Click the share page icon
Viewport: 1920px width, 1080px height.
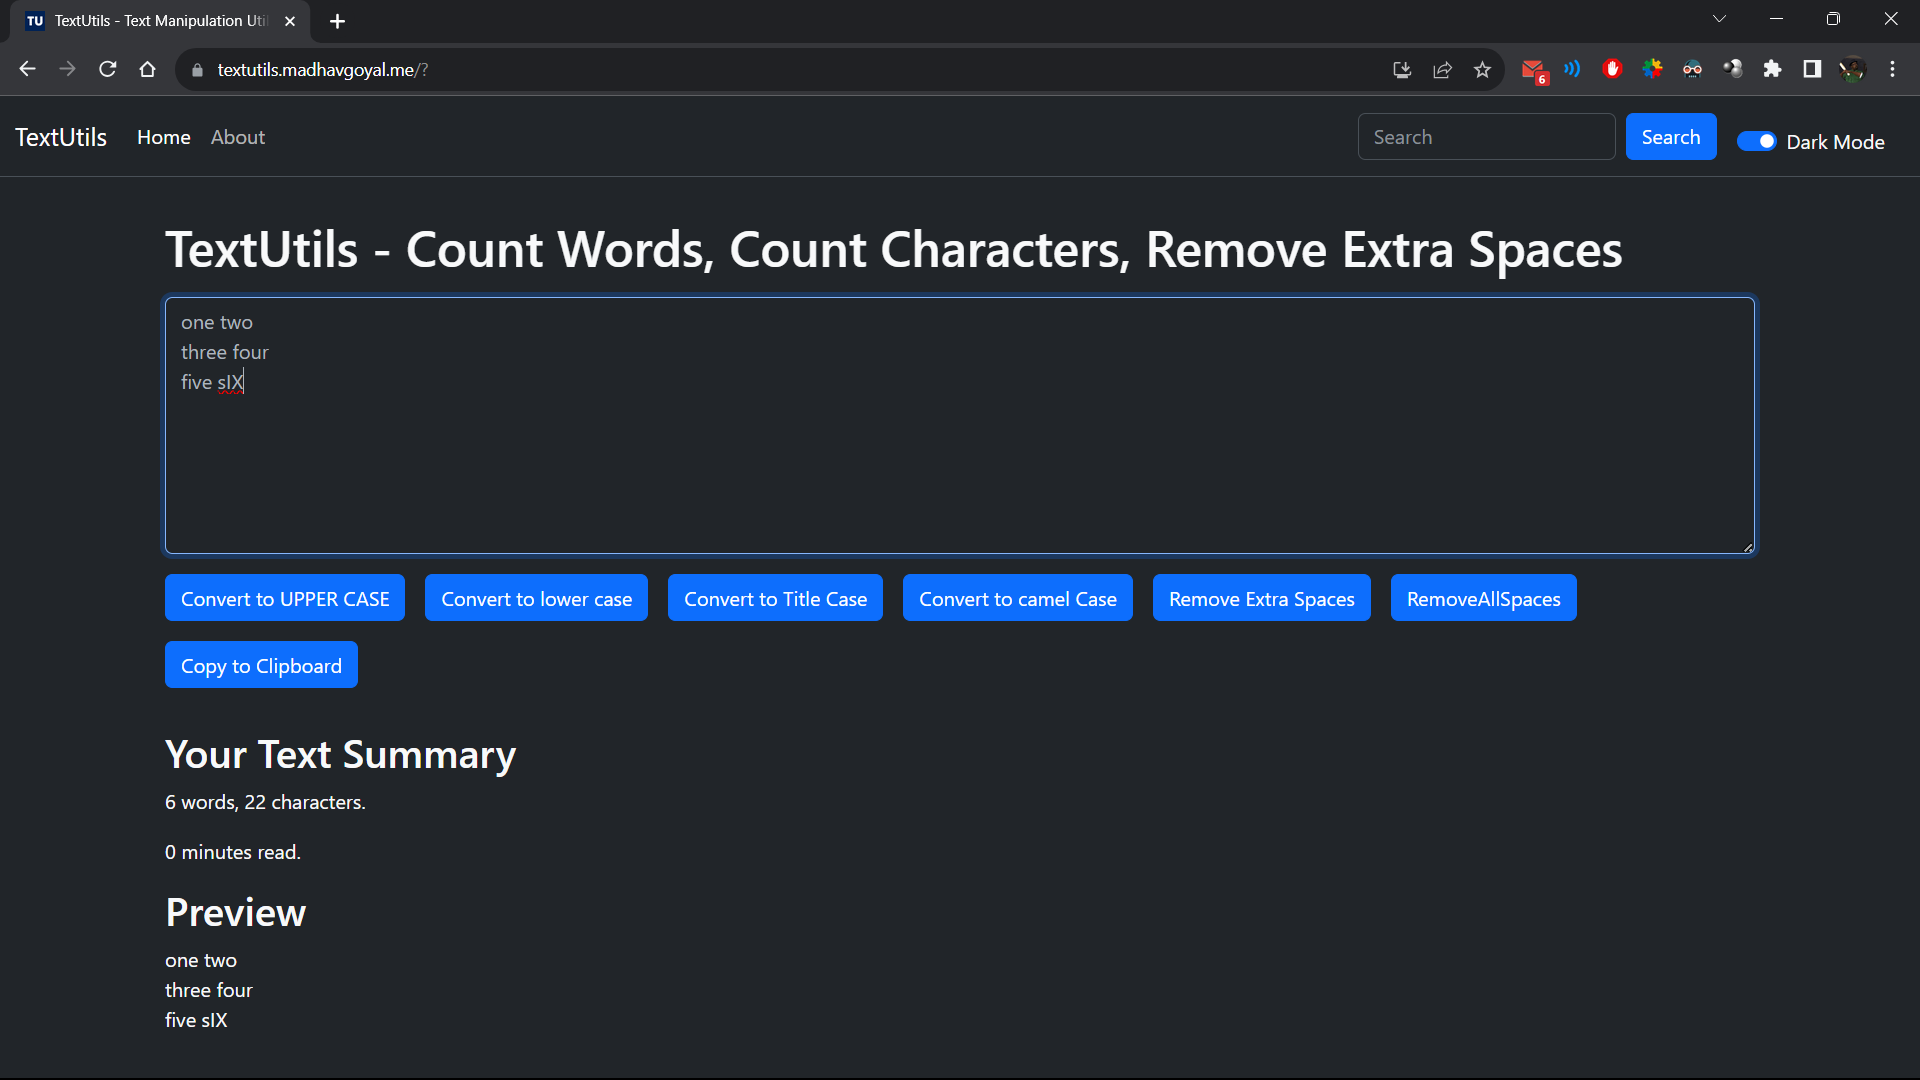point(1442,69)
